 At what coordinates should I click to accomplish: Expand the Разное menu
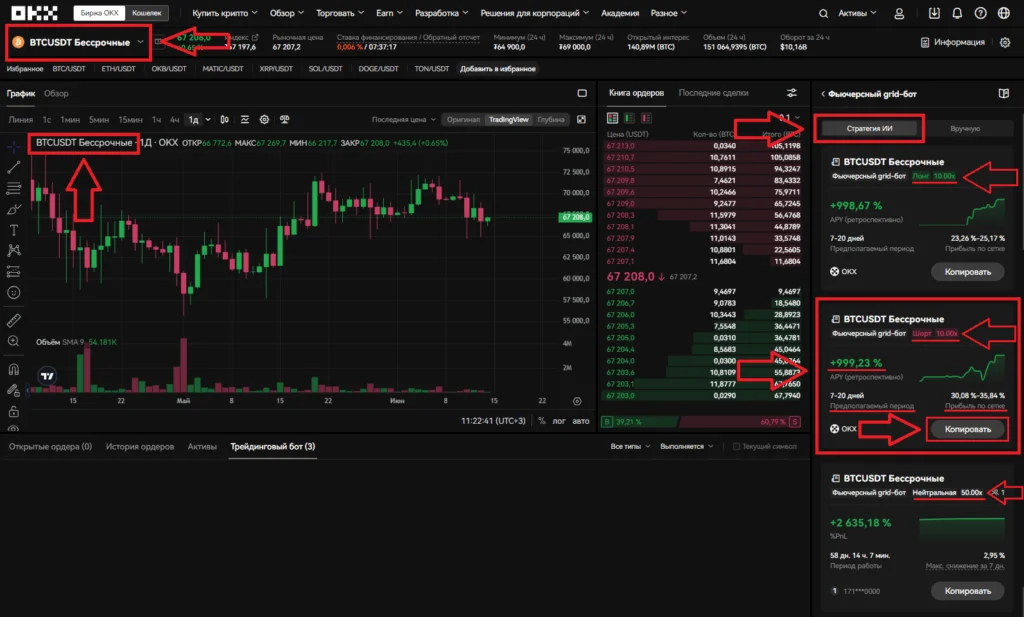669,13
